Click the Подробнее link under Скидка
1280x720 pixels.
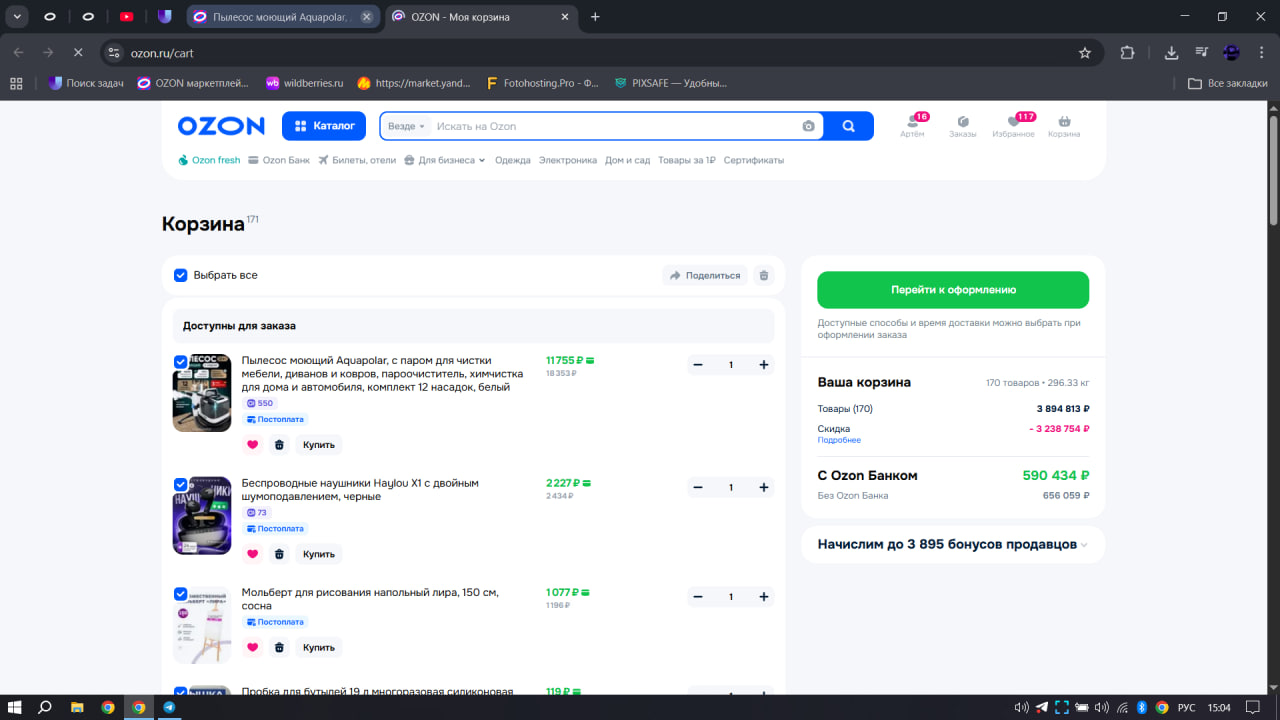tap(838, 440)
